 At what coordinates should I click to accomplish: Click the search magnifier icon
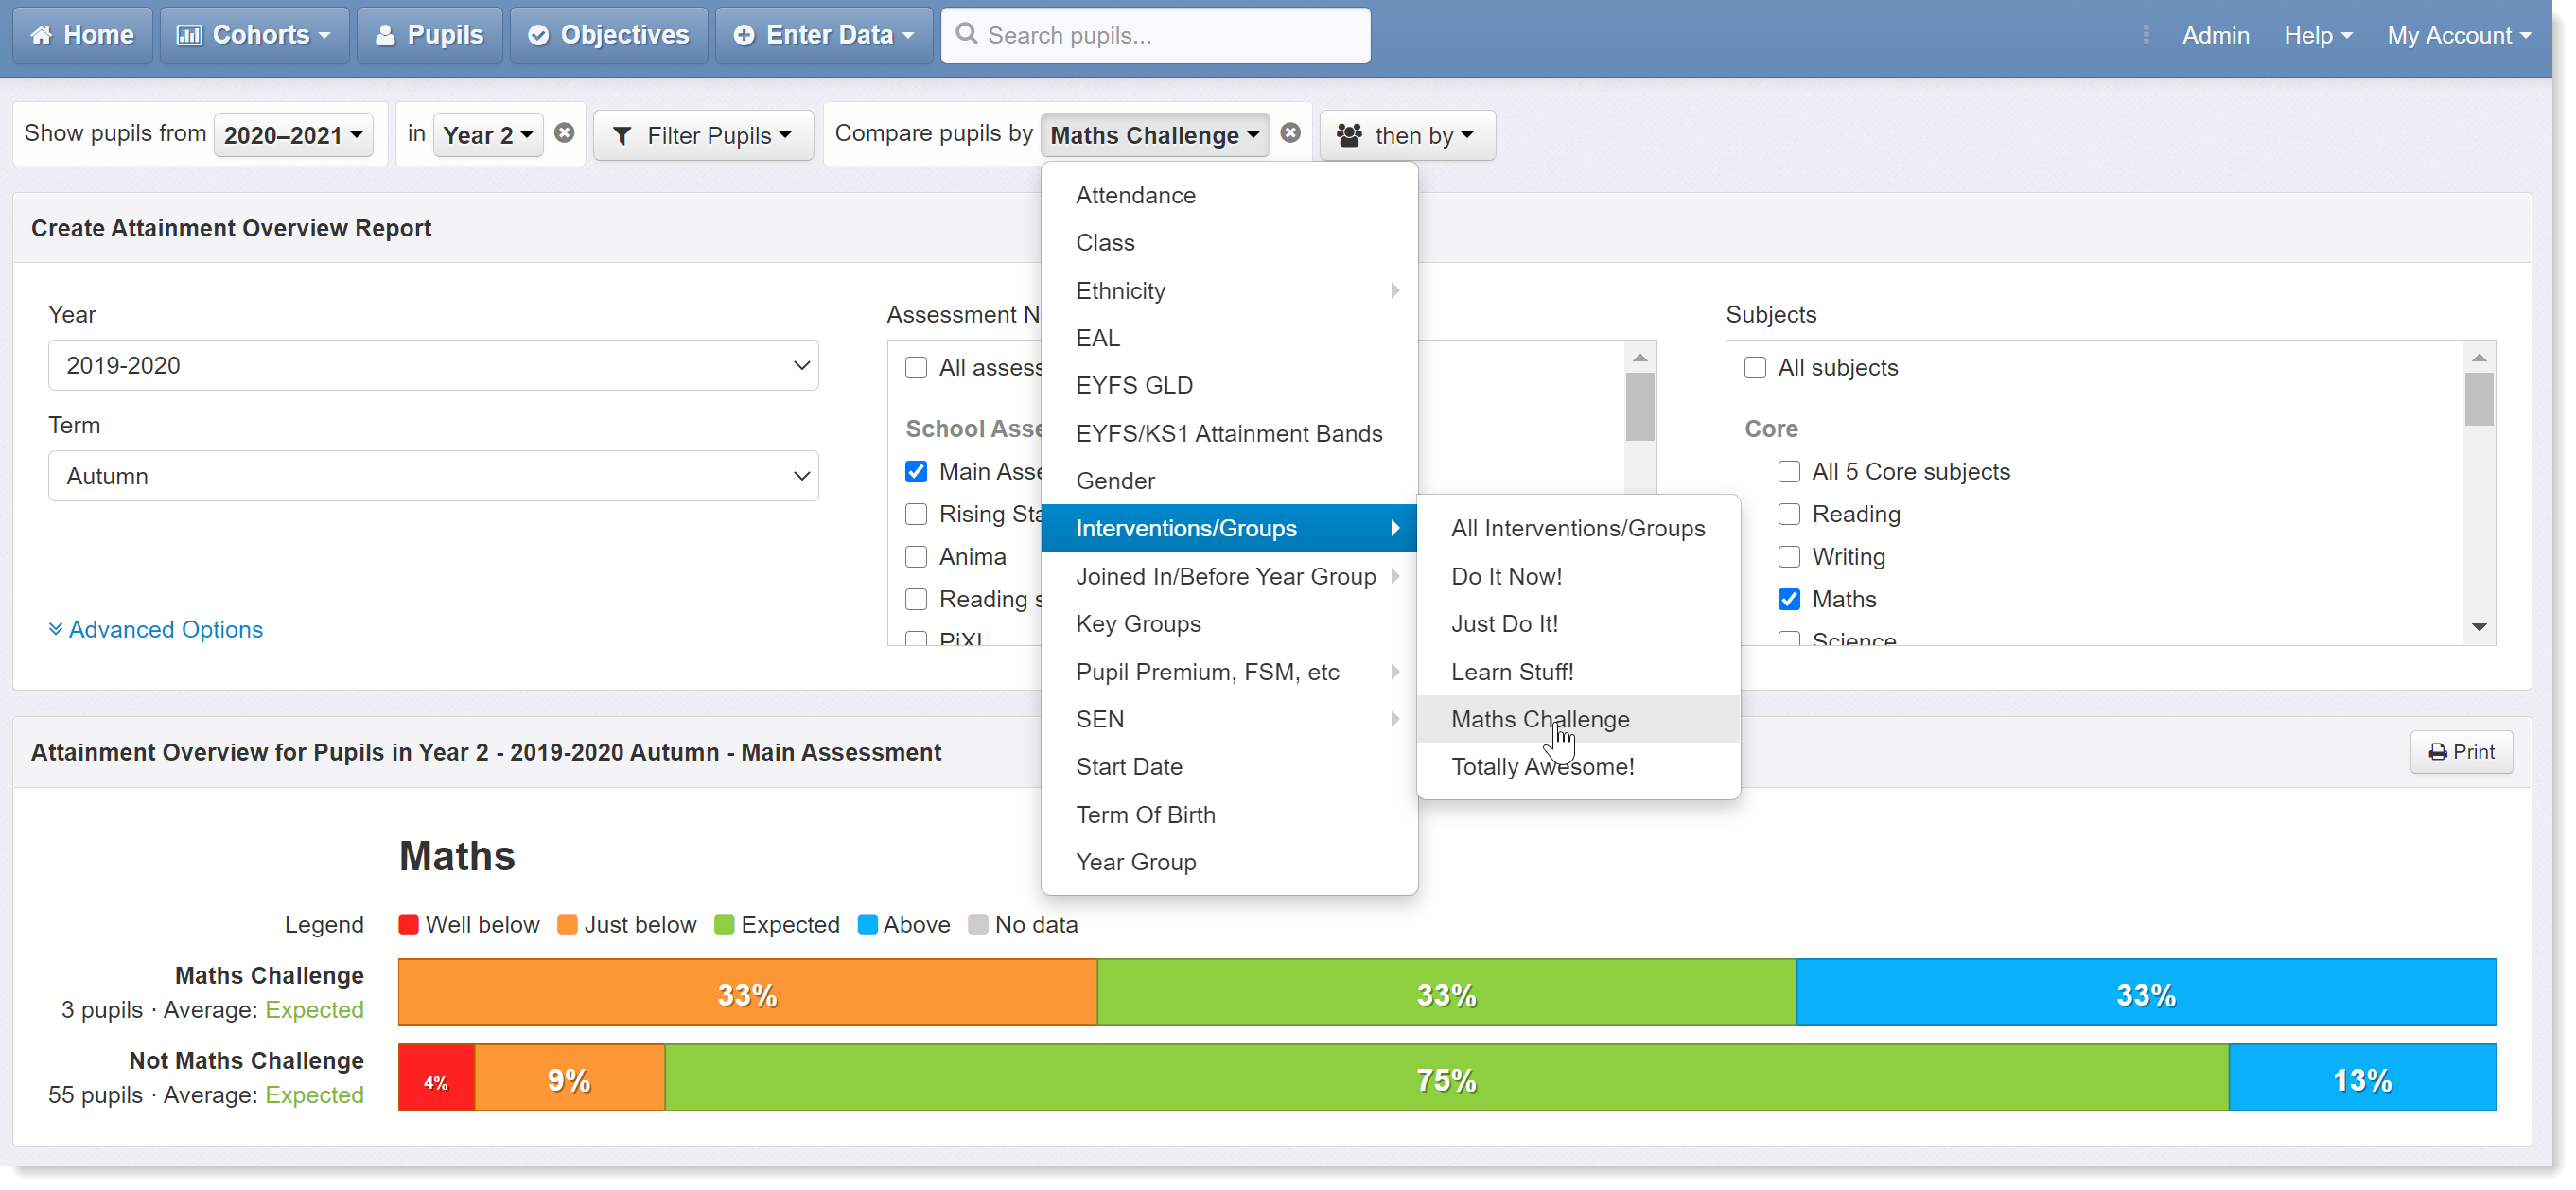point(966,34)
